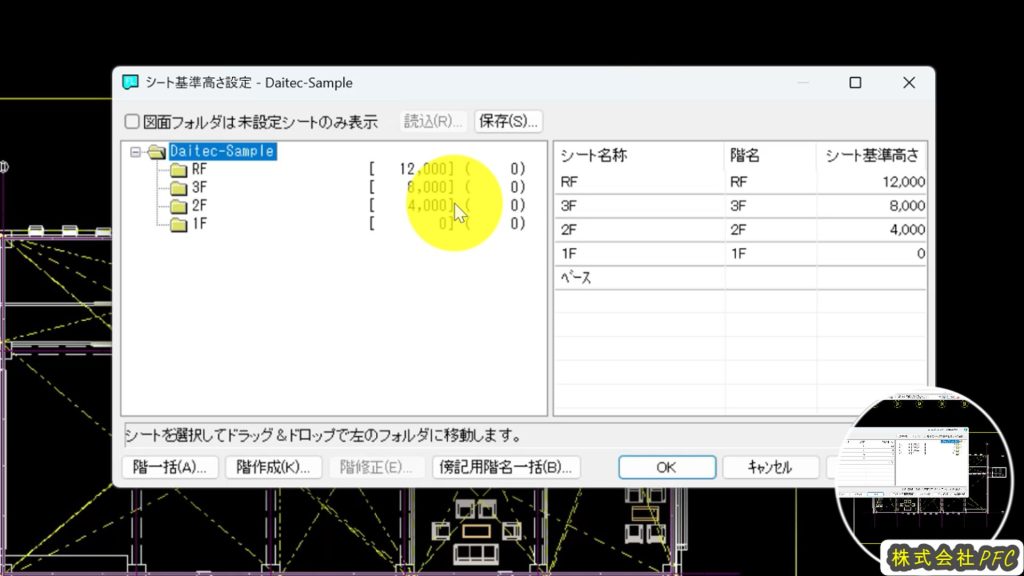1024x576 pixels.
Task: Click the Daitec-Sample root folder icon
Action: pos(157,152)
